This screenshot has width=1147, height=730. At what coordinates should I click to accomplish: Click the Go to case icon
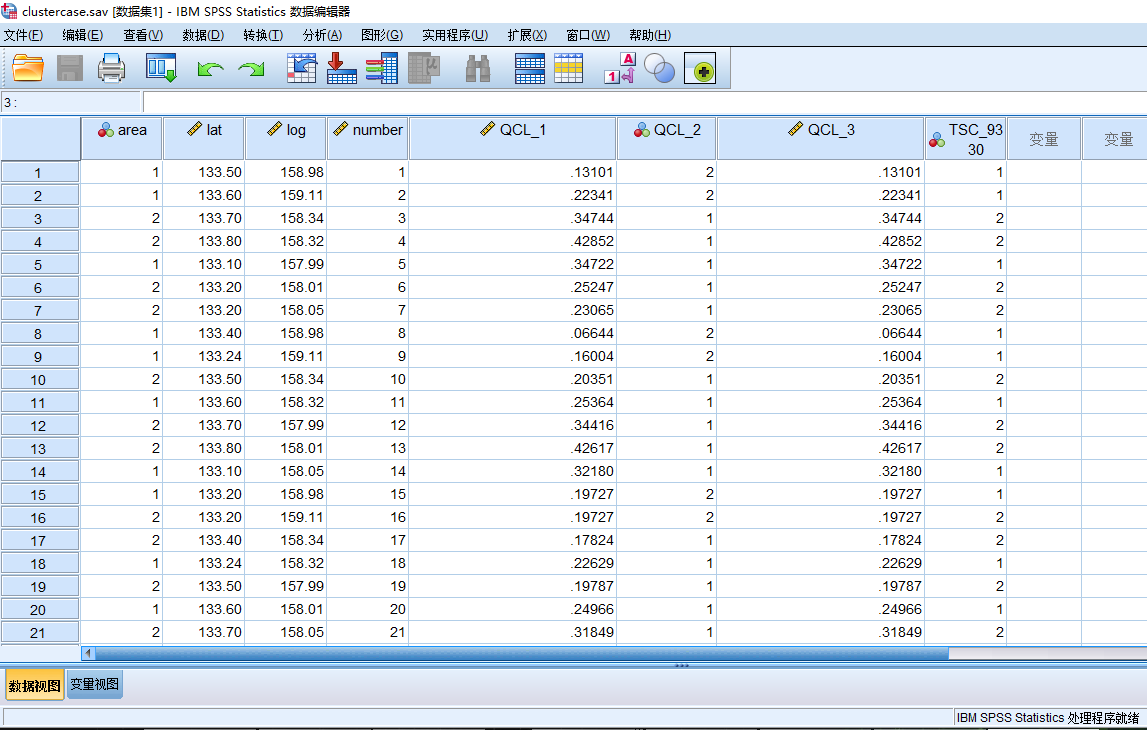point(301,69)
